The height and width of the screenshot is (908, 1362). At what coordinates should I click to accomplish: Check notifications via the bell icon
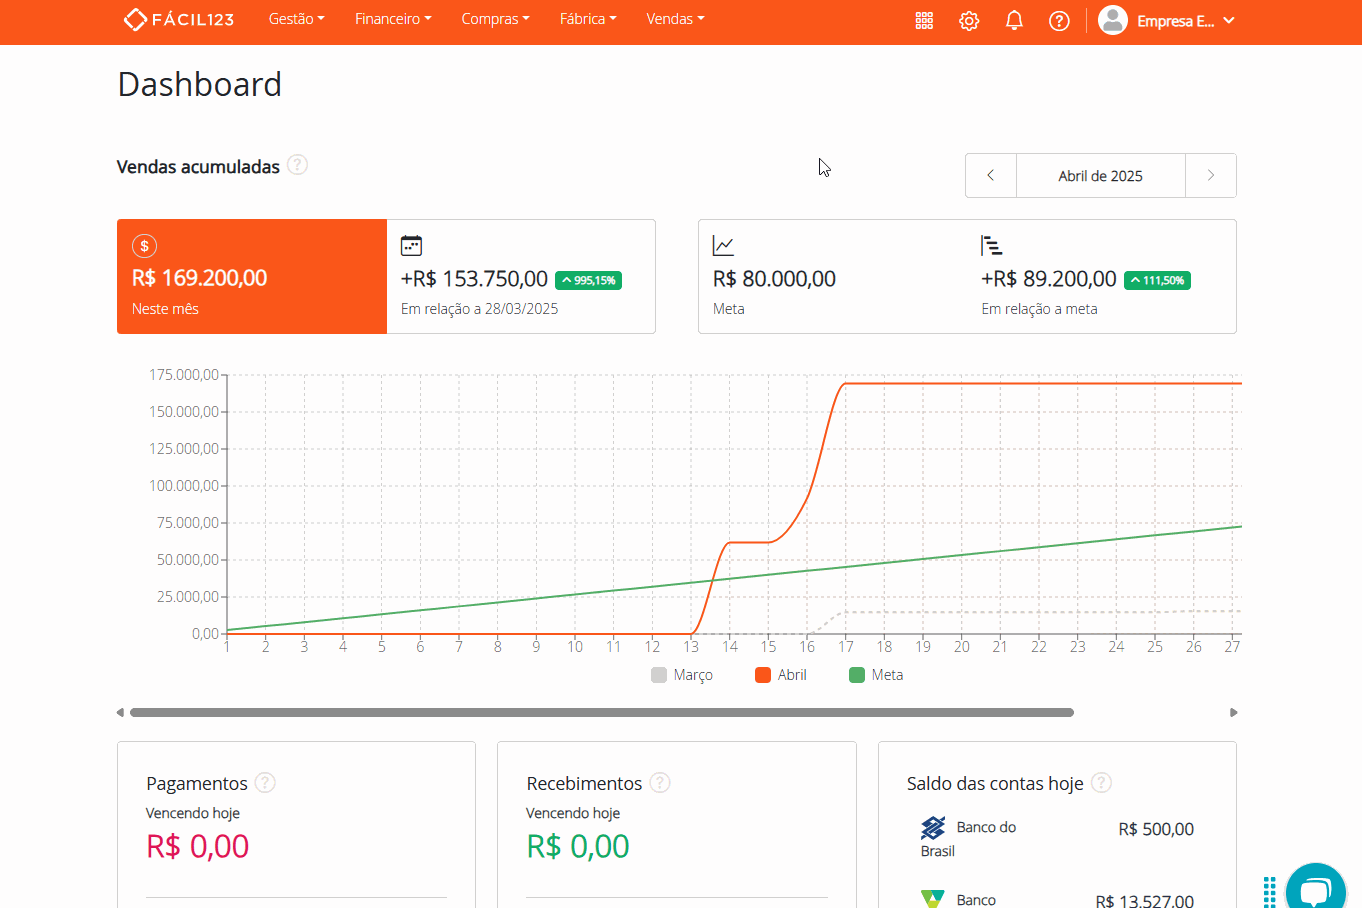coord(1013,20)
